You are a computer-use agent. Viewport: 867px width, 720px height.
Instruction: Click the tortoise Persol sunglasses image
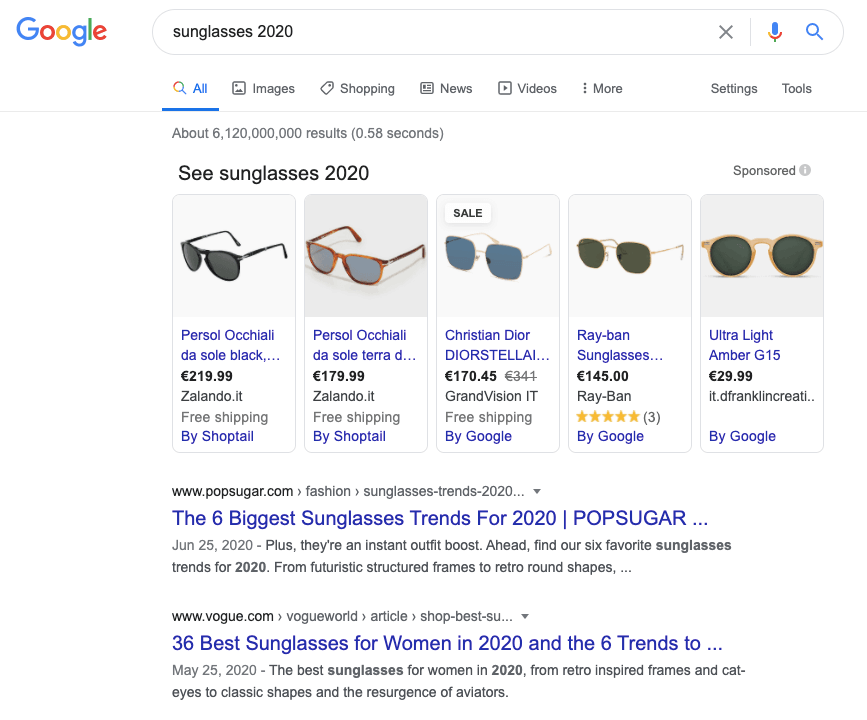pyautogui.click(x=366, y=255)
